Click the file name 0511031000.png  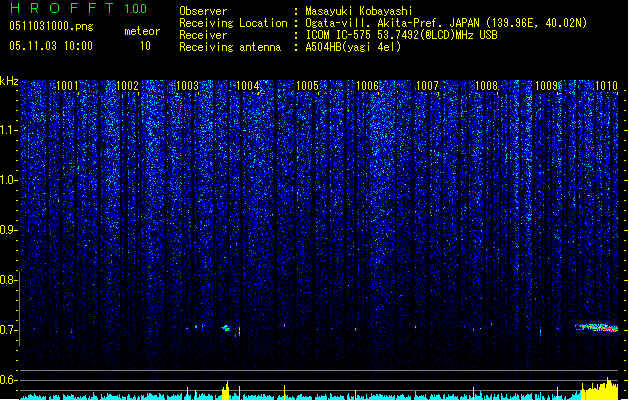tap(51, 26)
